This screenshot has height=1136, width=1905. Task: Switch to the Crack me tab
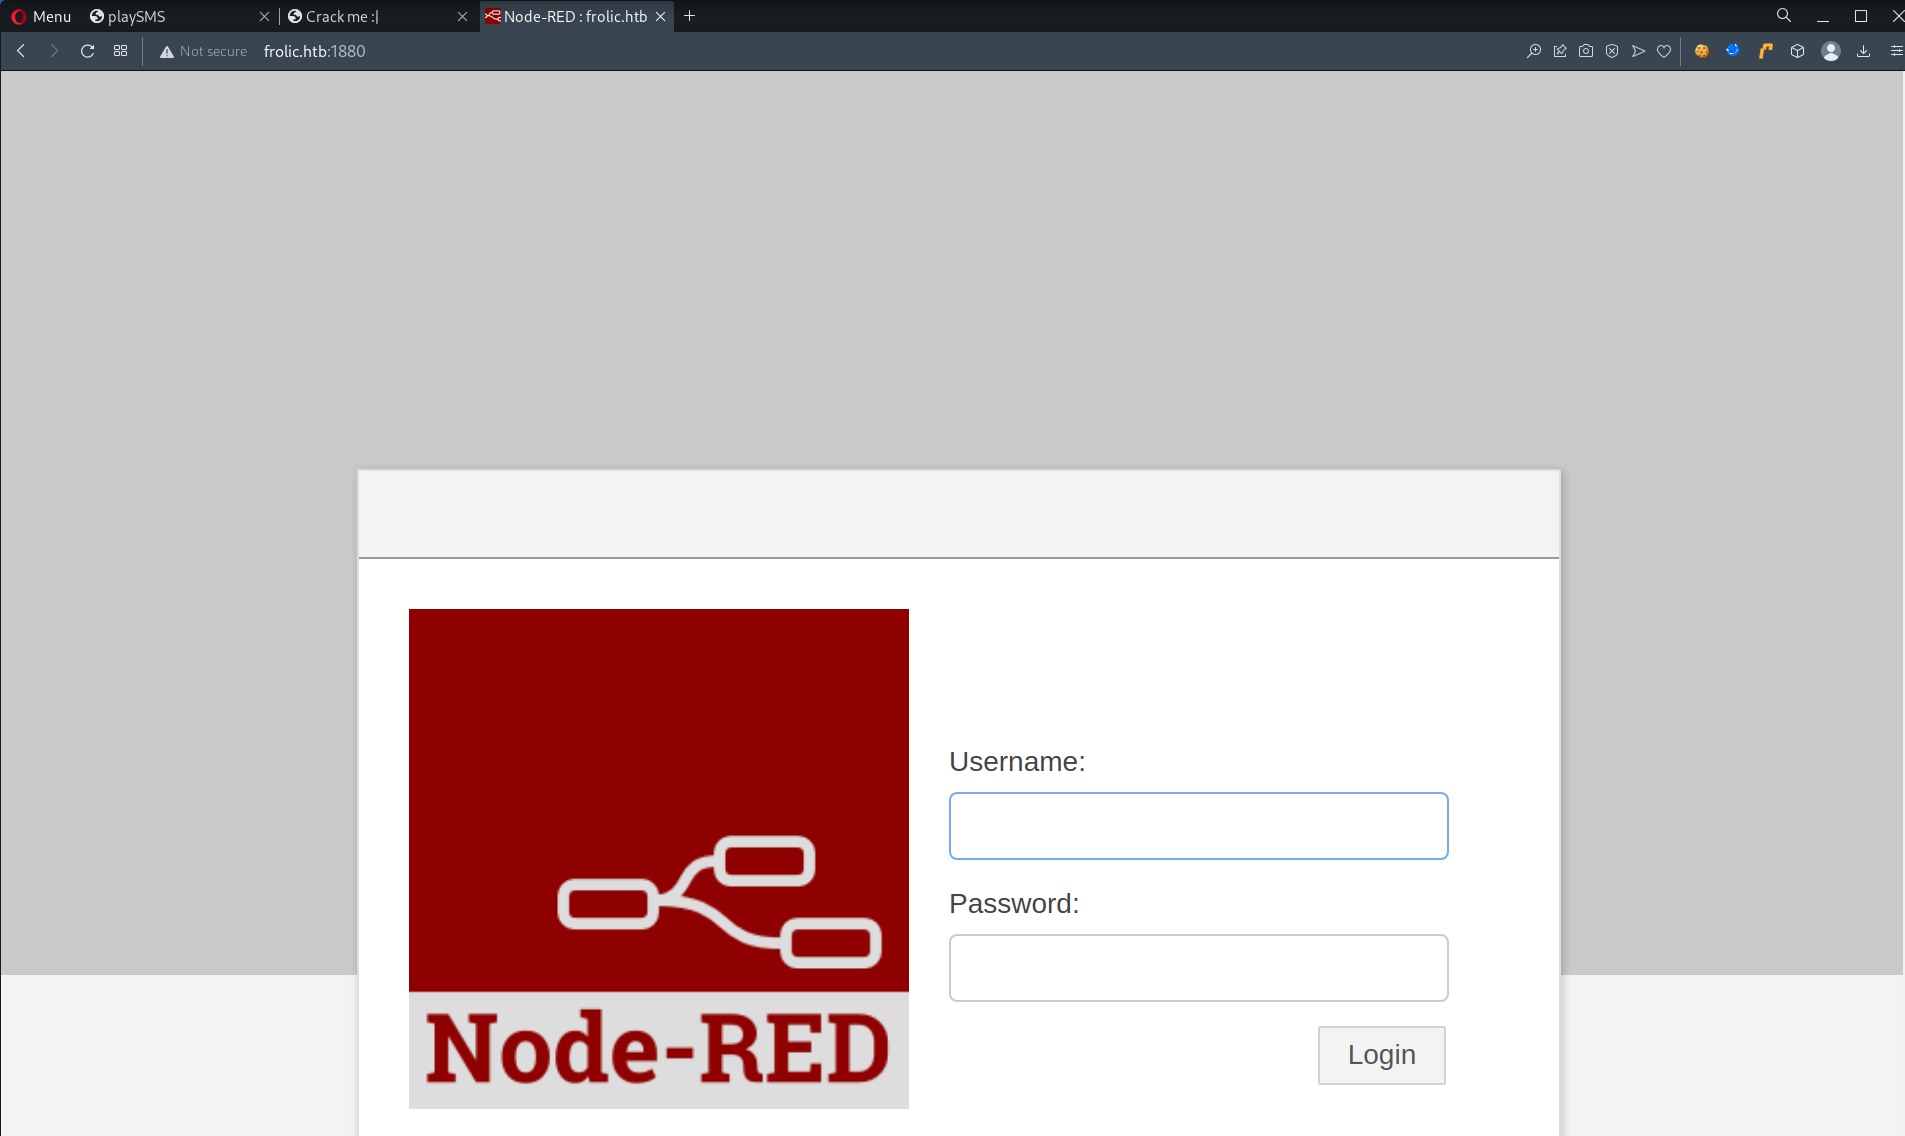tap(378, 16)
